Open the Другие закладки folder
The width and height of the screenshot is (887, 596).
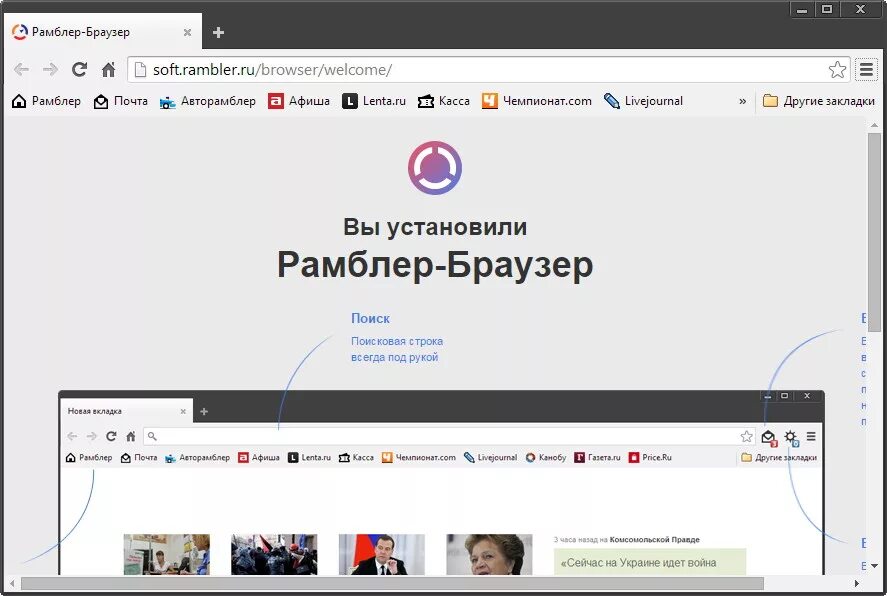(x=819, y=101)
